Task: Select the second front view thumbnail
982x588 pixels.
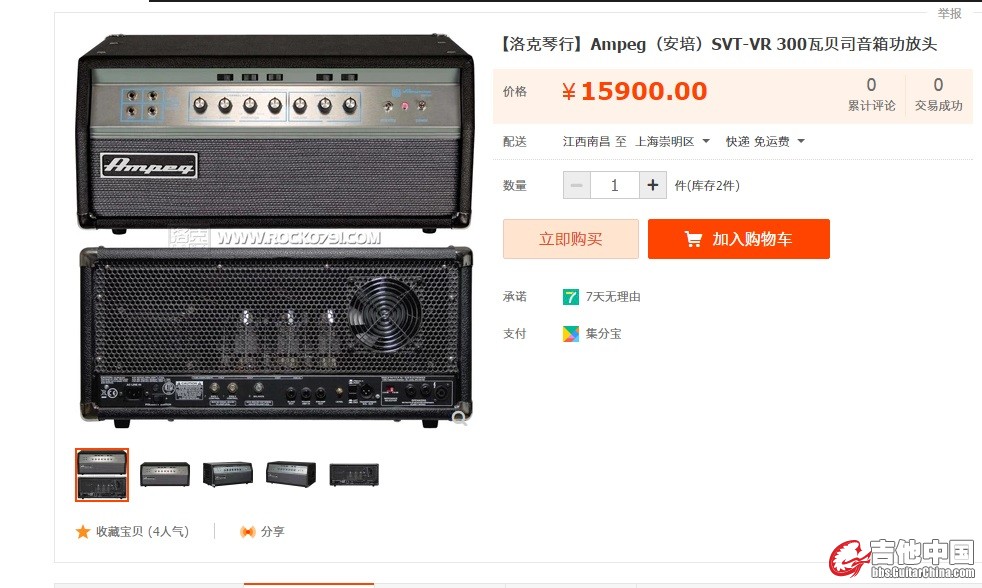Action: [x=165, y=475]
